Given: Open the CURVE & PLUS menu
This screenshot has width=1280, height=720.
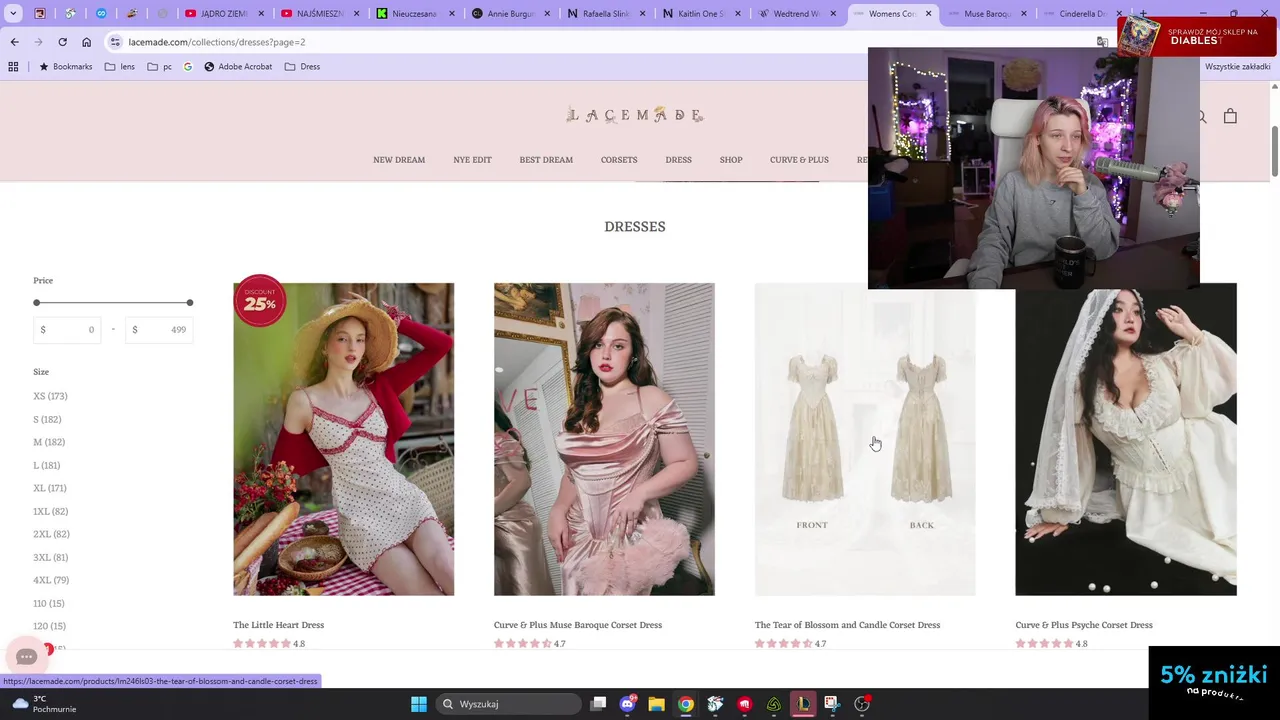Looking at the screenshot, I should [x=799, y=160].
